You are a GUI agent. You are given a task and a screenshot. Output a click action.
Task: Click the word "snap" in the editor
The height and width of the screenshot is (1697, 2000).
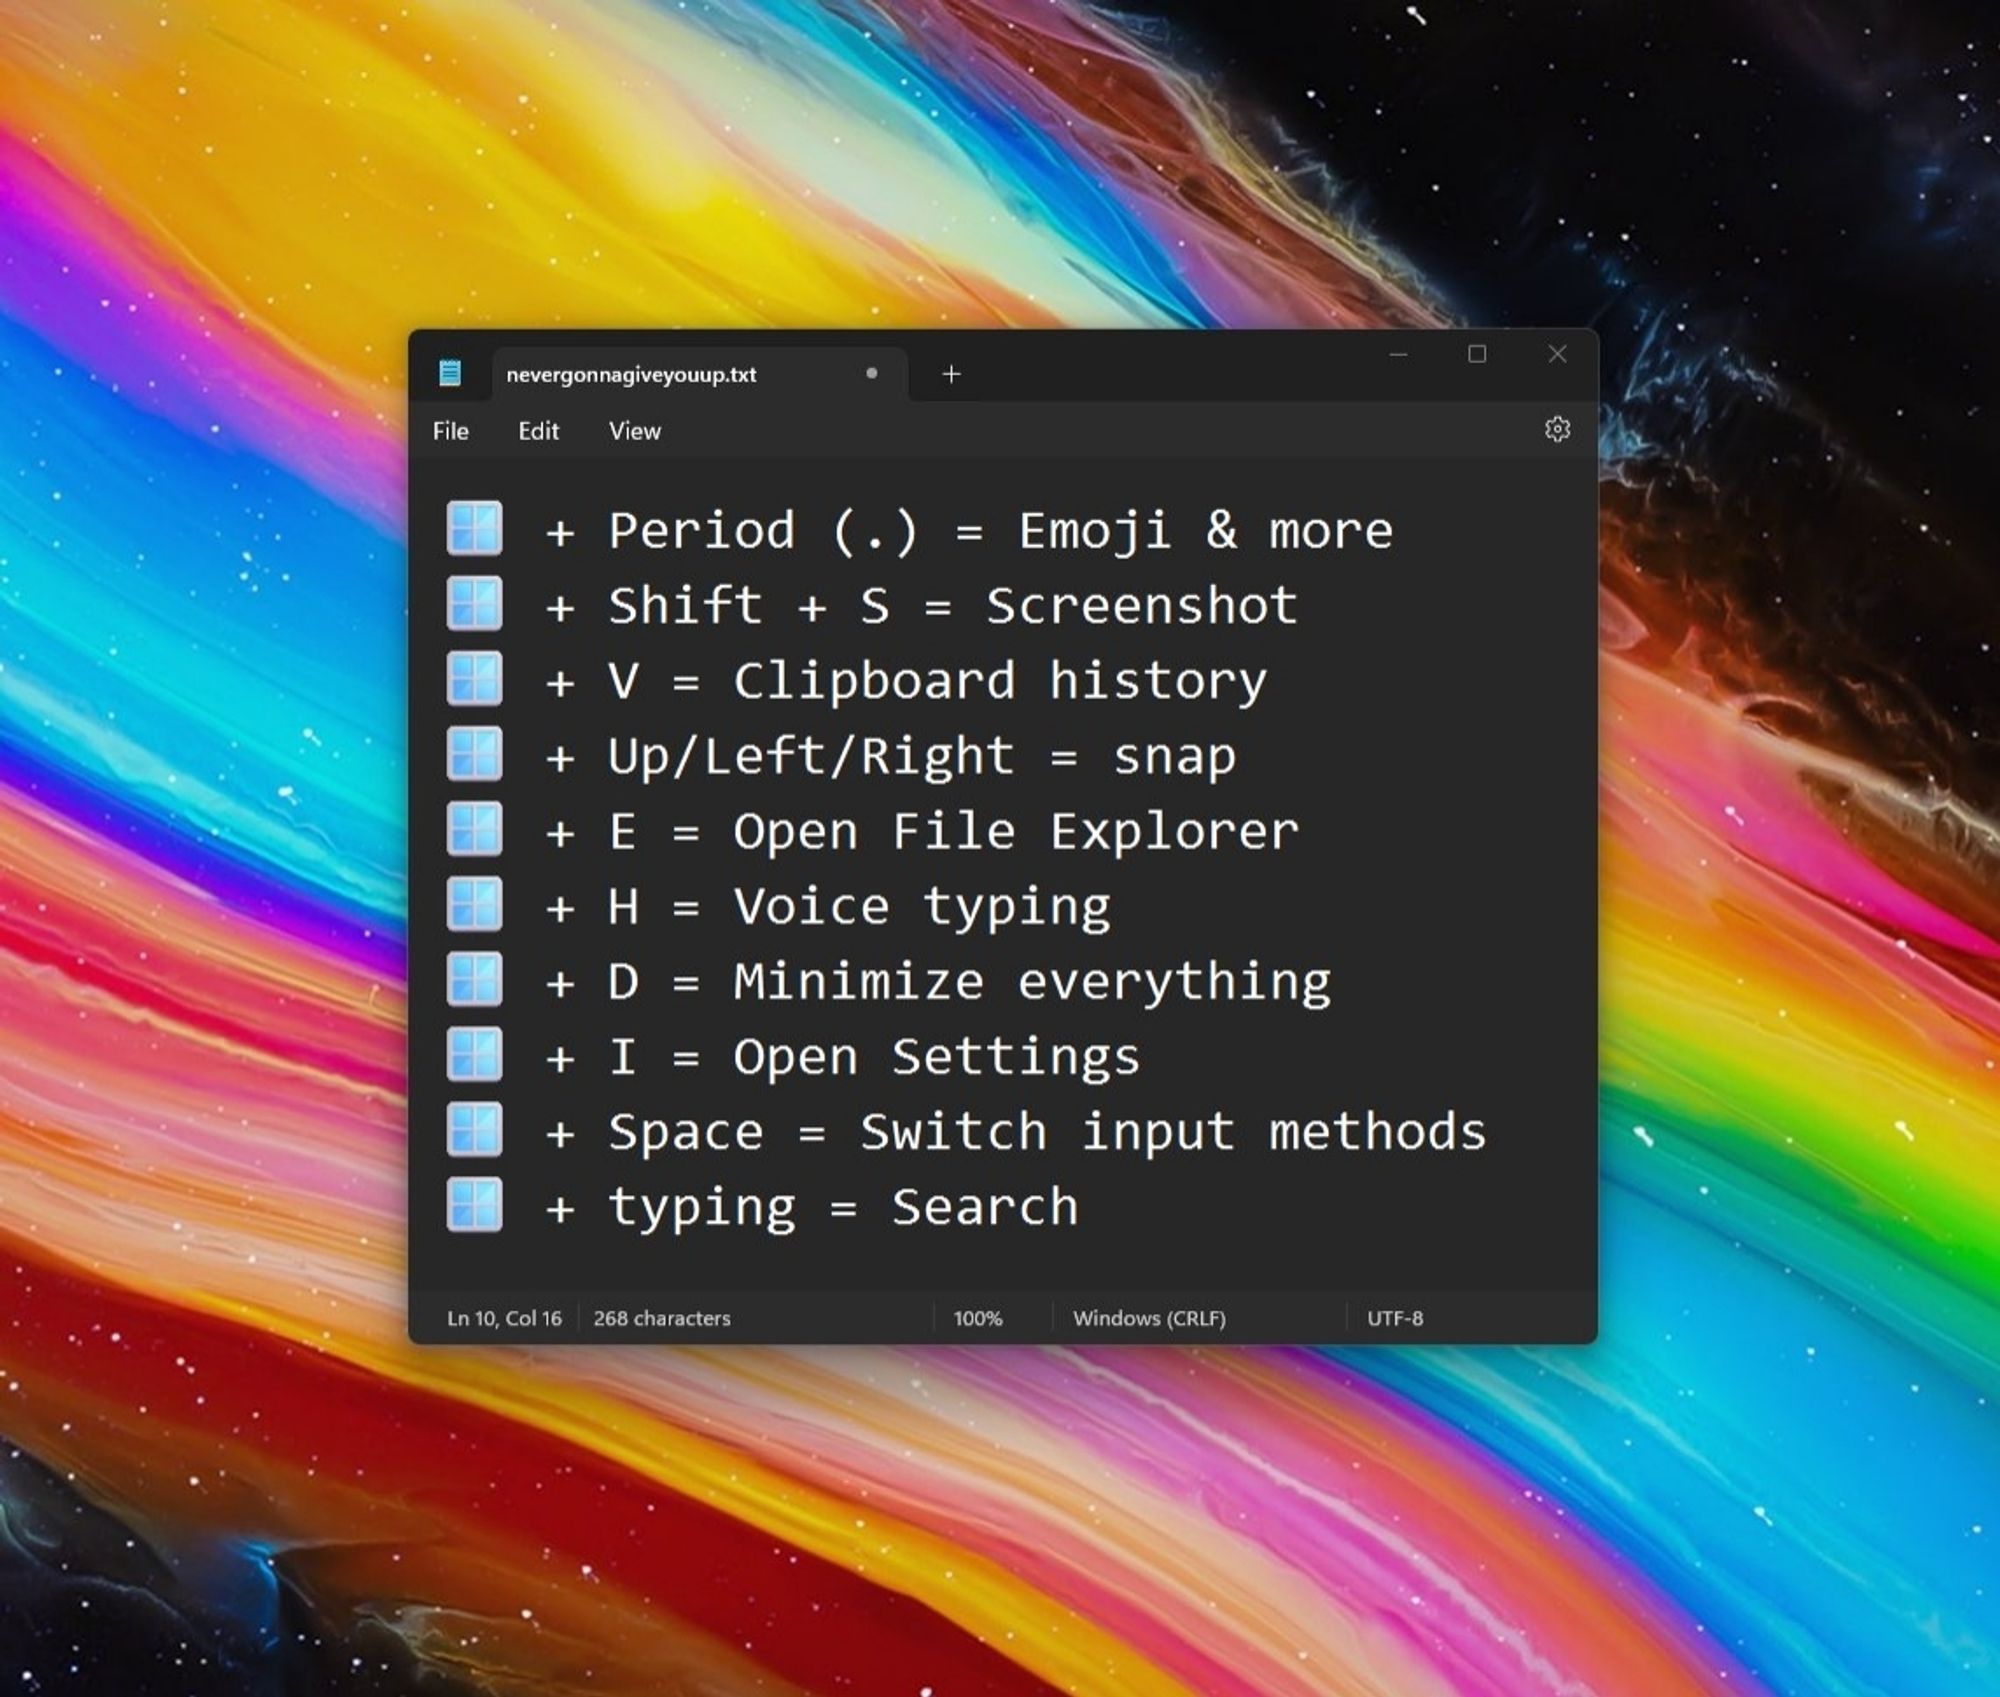pos(1175,759)
